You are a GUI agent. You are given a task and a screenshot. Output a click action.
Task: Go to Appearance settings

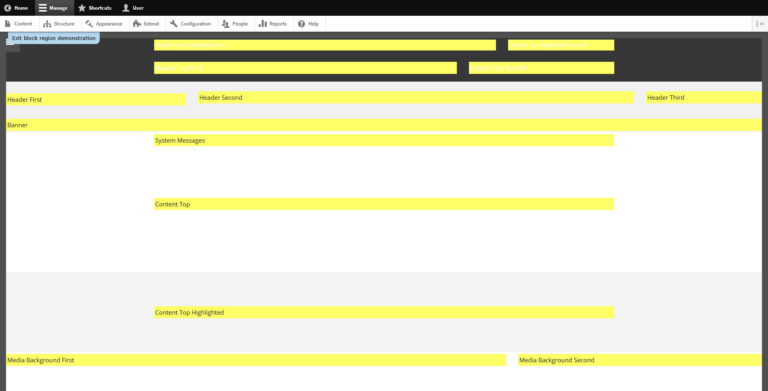coord(103,24)
